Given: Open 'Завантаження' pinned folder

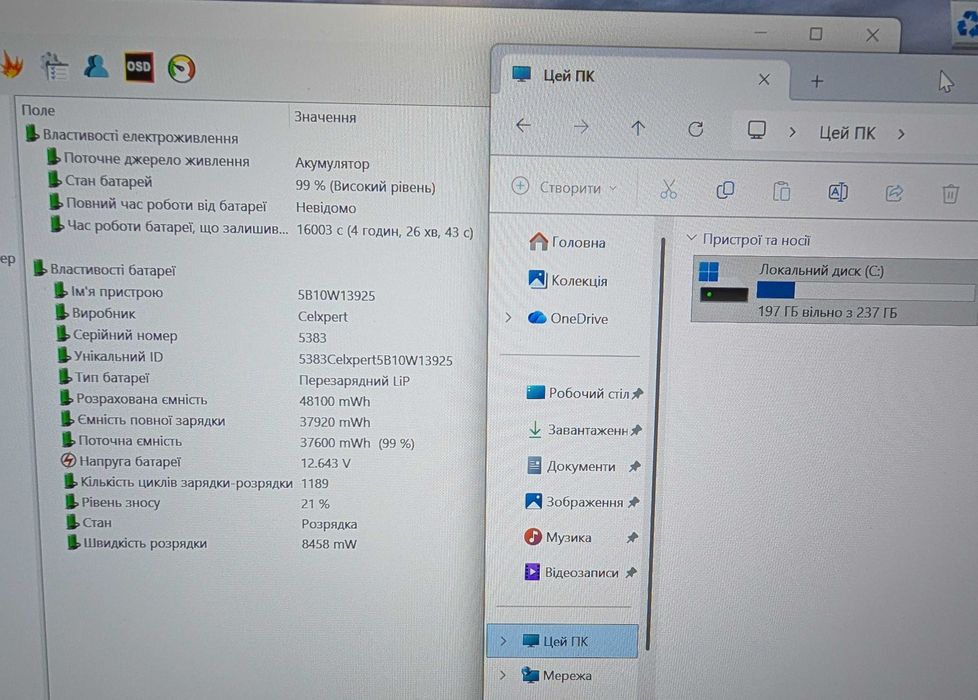Looking at the screenshot, I should (584, 430).
